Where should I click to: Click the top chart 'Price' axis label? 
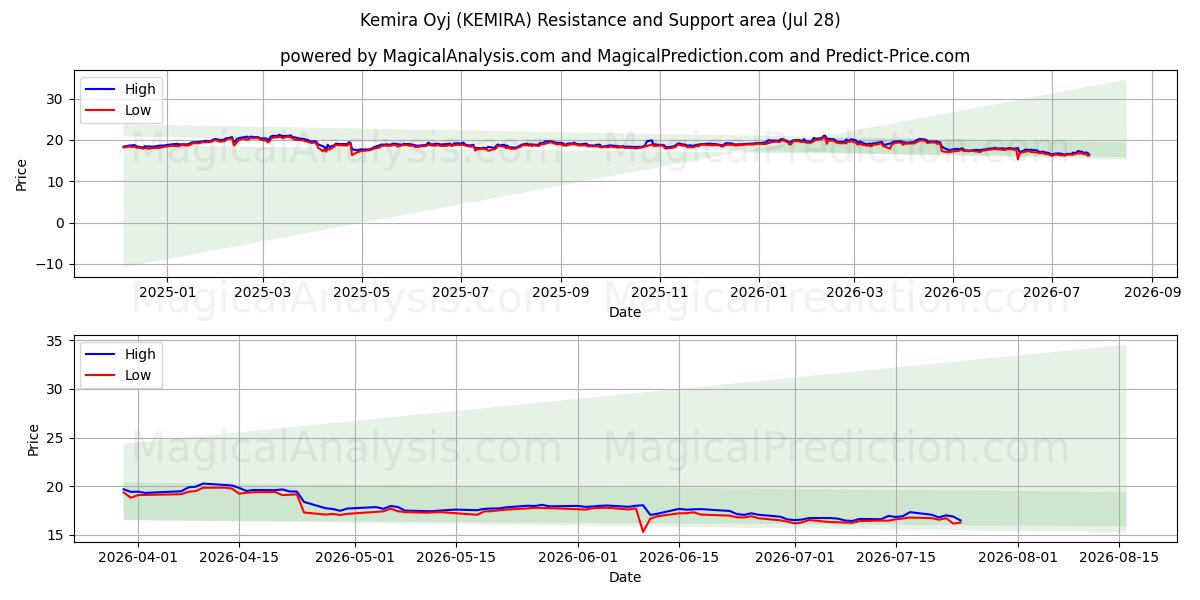(x=22, y=174)
